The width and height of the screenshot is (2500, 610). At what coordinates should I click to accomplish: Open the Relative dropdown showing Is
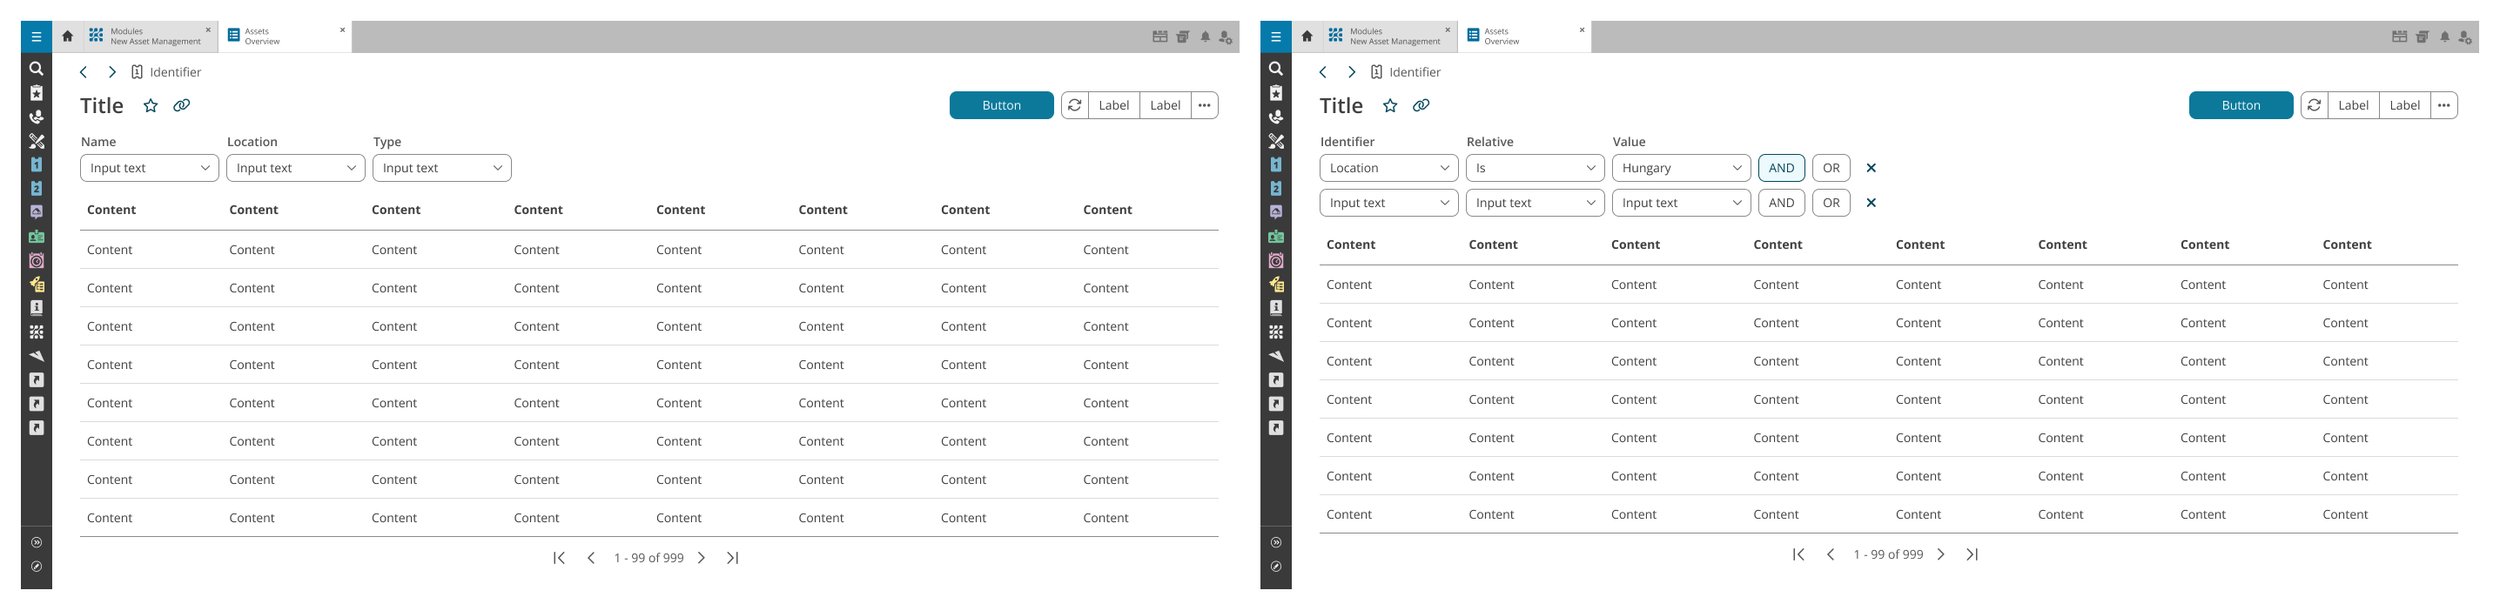click(1535, 168)
